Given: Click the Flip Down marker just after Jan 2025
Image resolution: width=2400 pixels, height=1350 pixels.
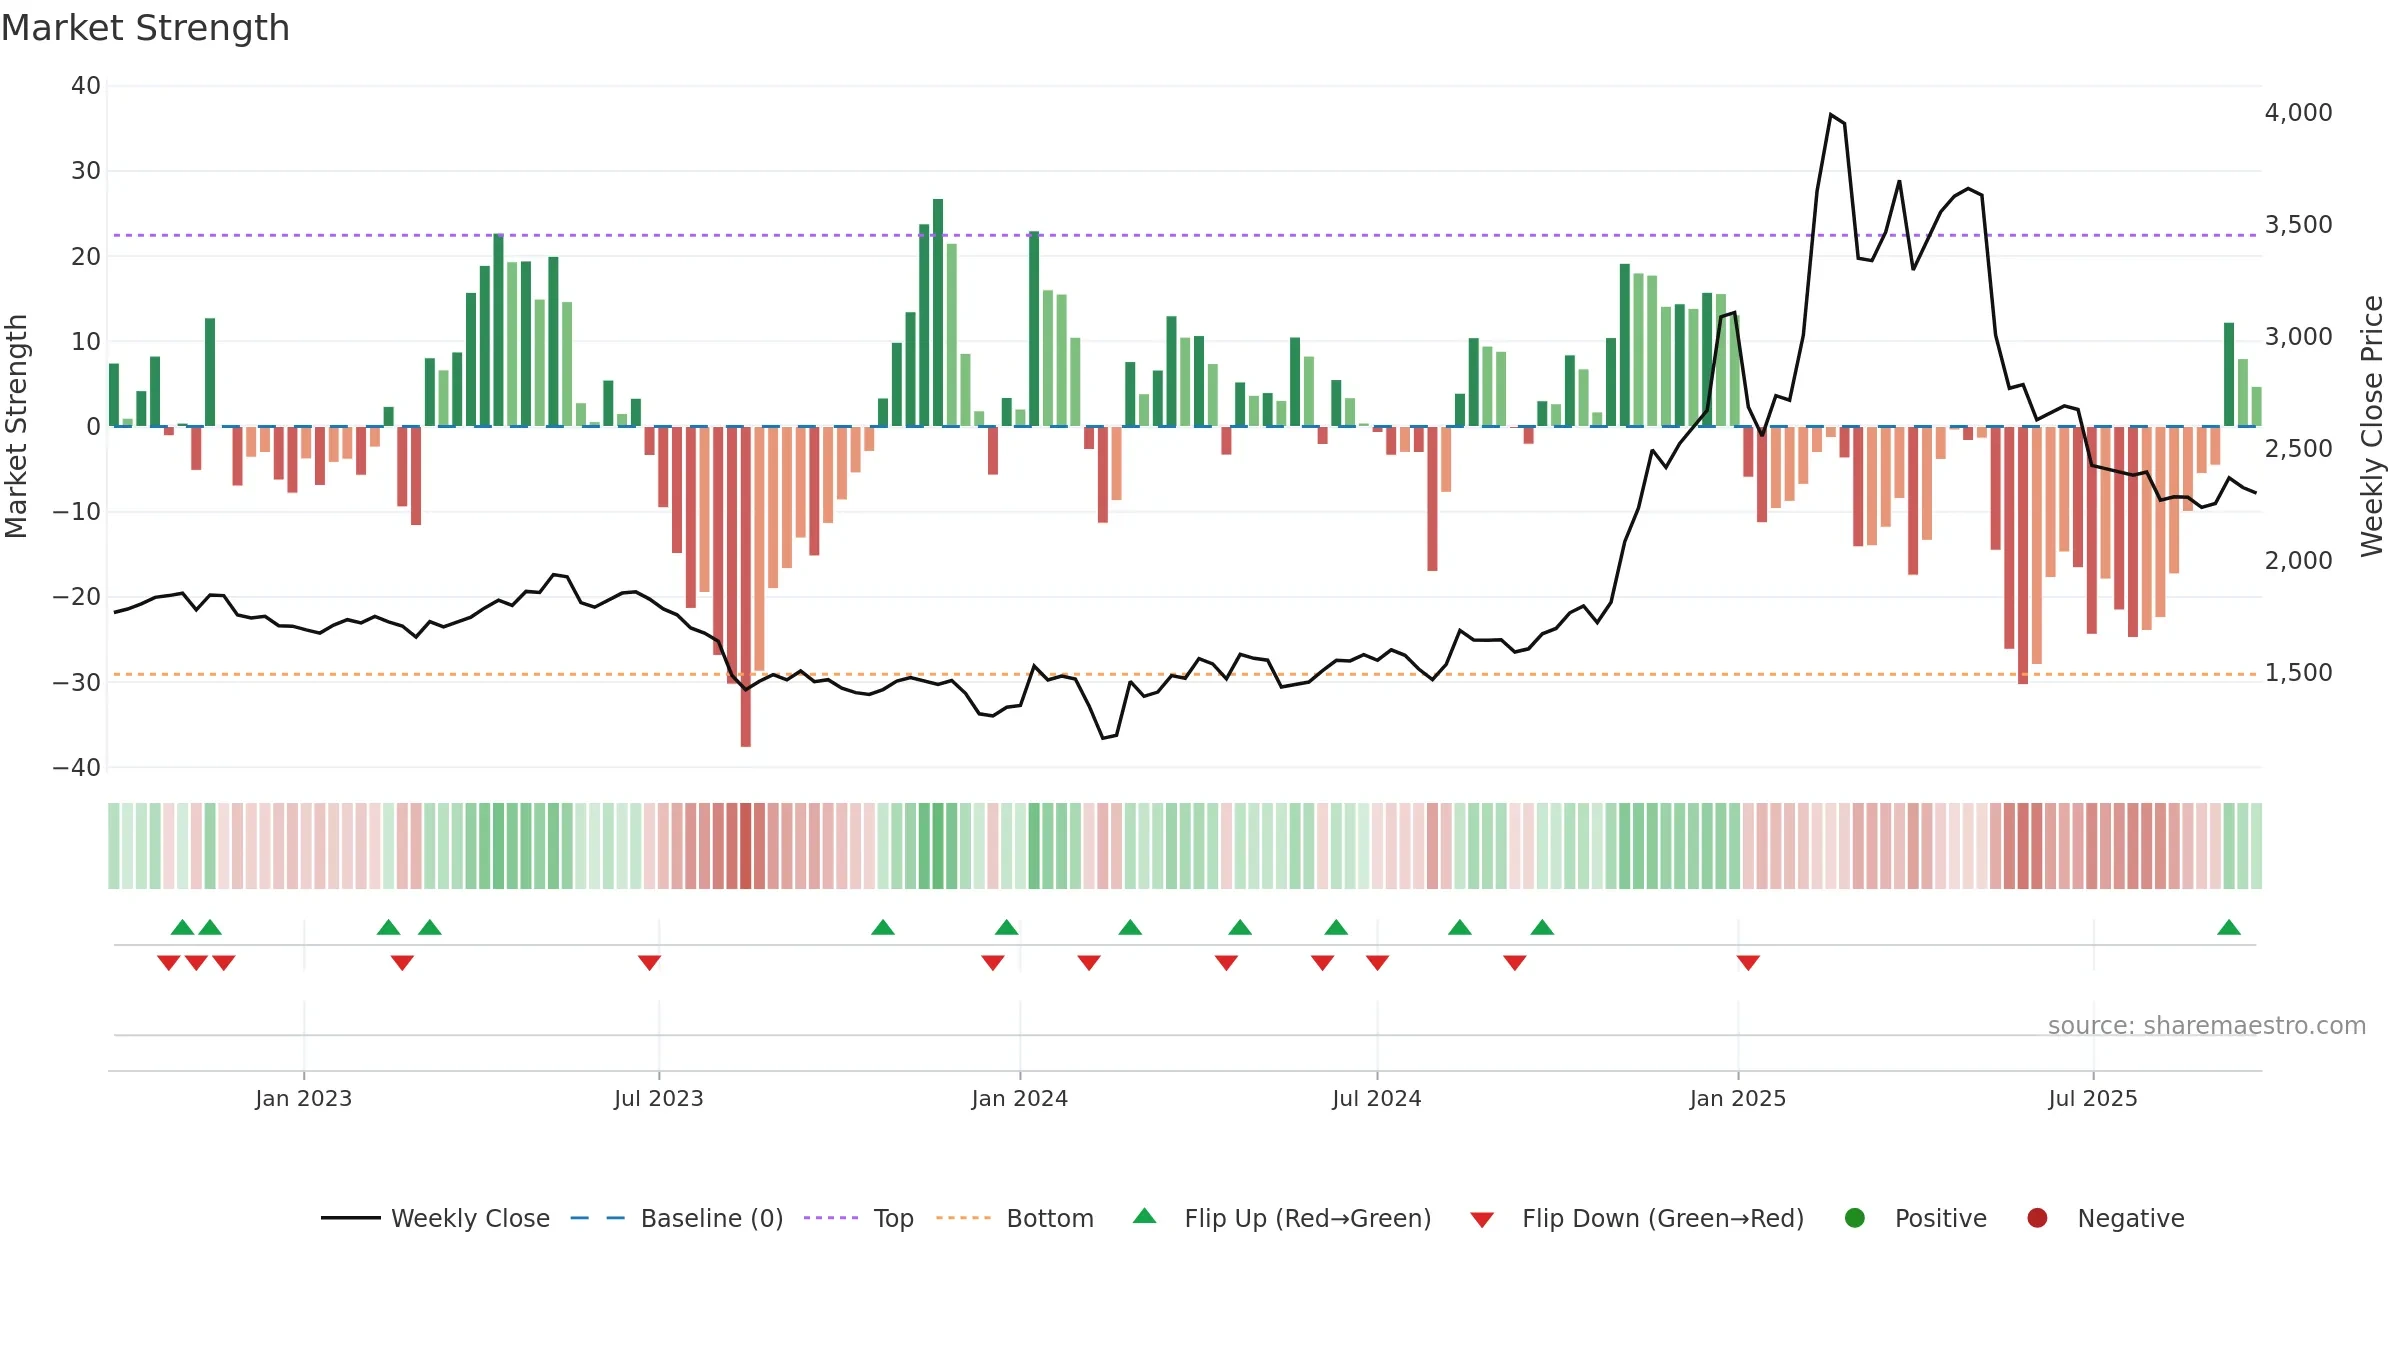Looking at the screenshot, I should coord(1748,963).
